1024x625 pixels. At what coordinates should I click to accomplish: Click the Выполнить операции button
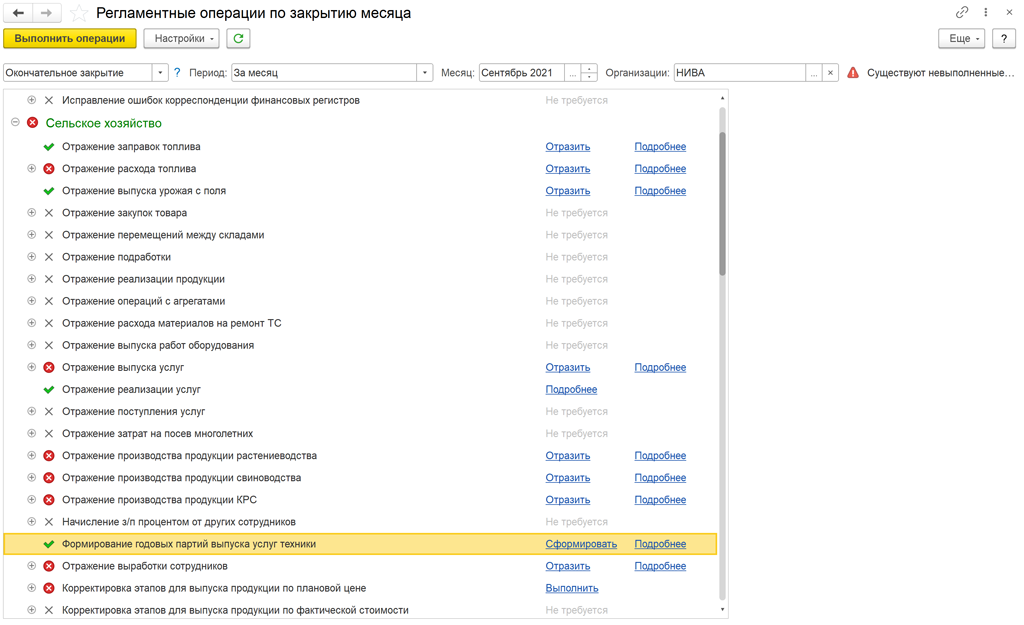pyautogui.click(x=70, y=38)
